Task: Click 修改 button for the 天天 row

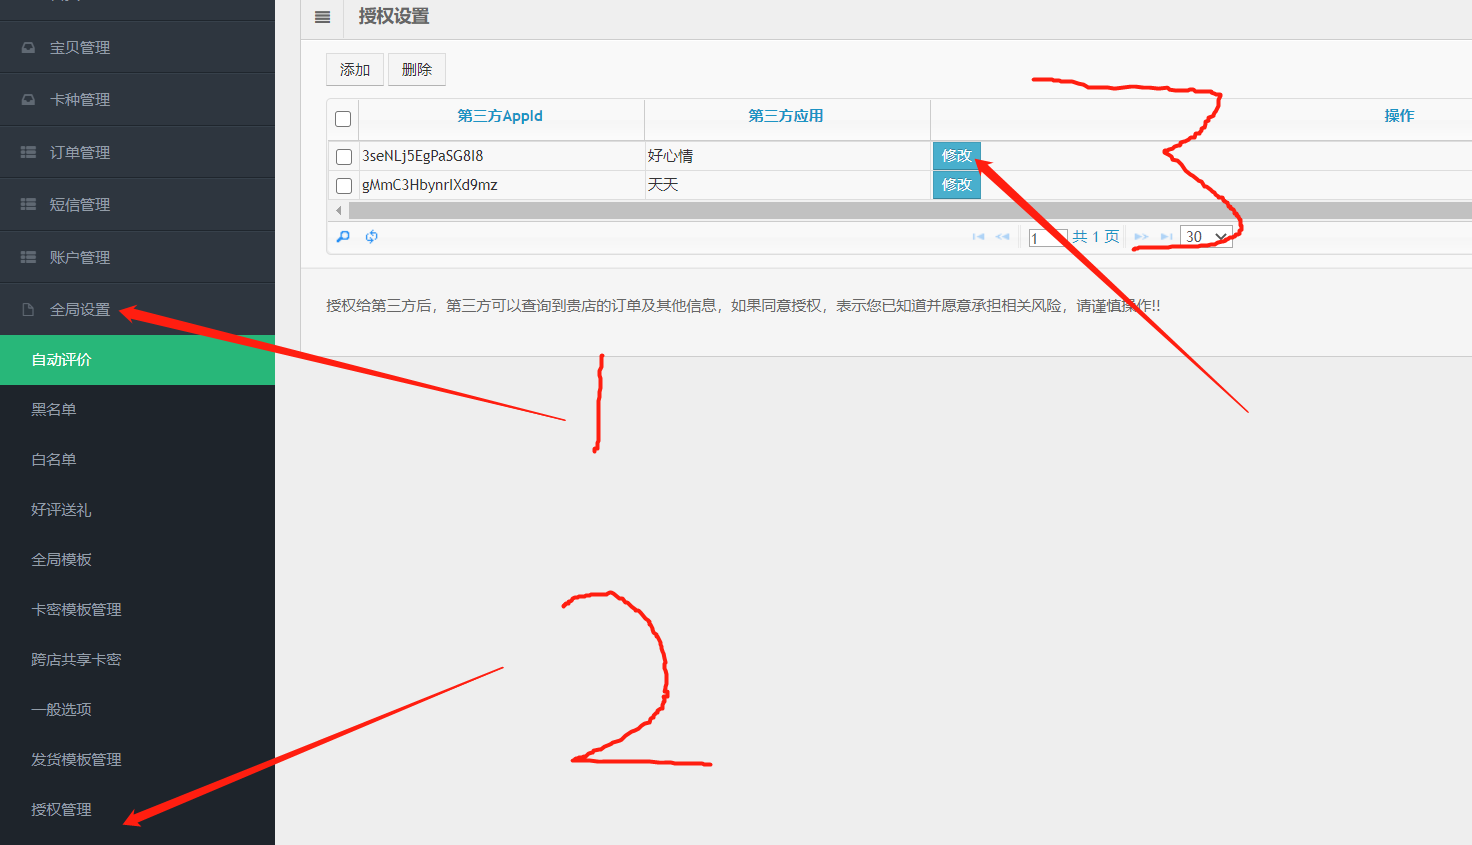Action: pos(956,185)
